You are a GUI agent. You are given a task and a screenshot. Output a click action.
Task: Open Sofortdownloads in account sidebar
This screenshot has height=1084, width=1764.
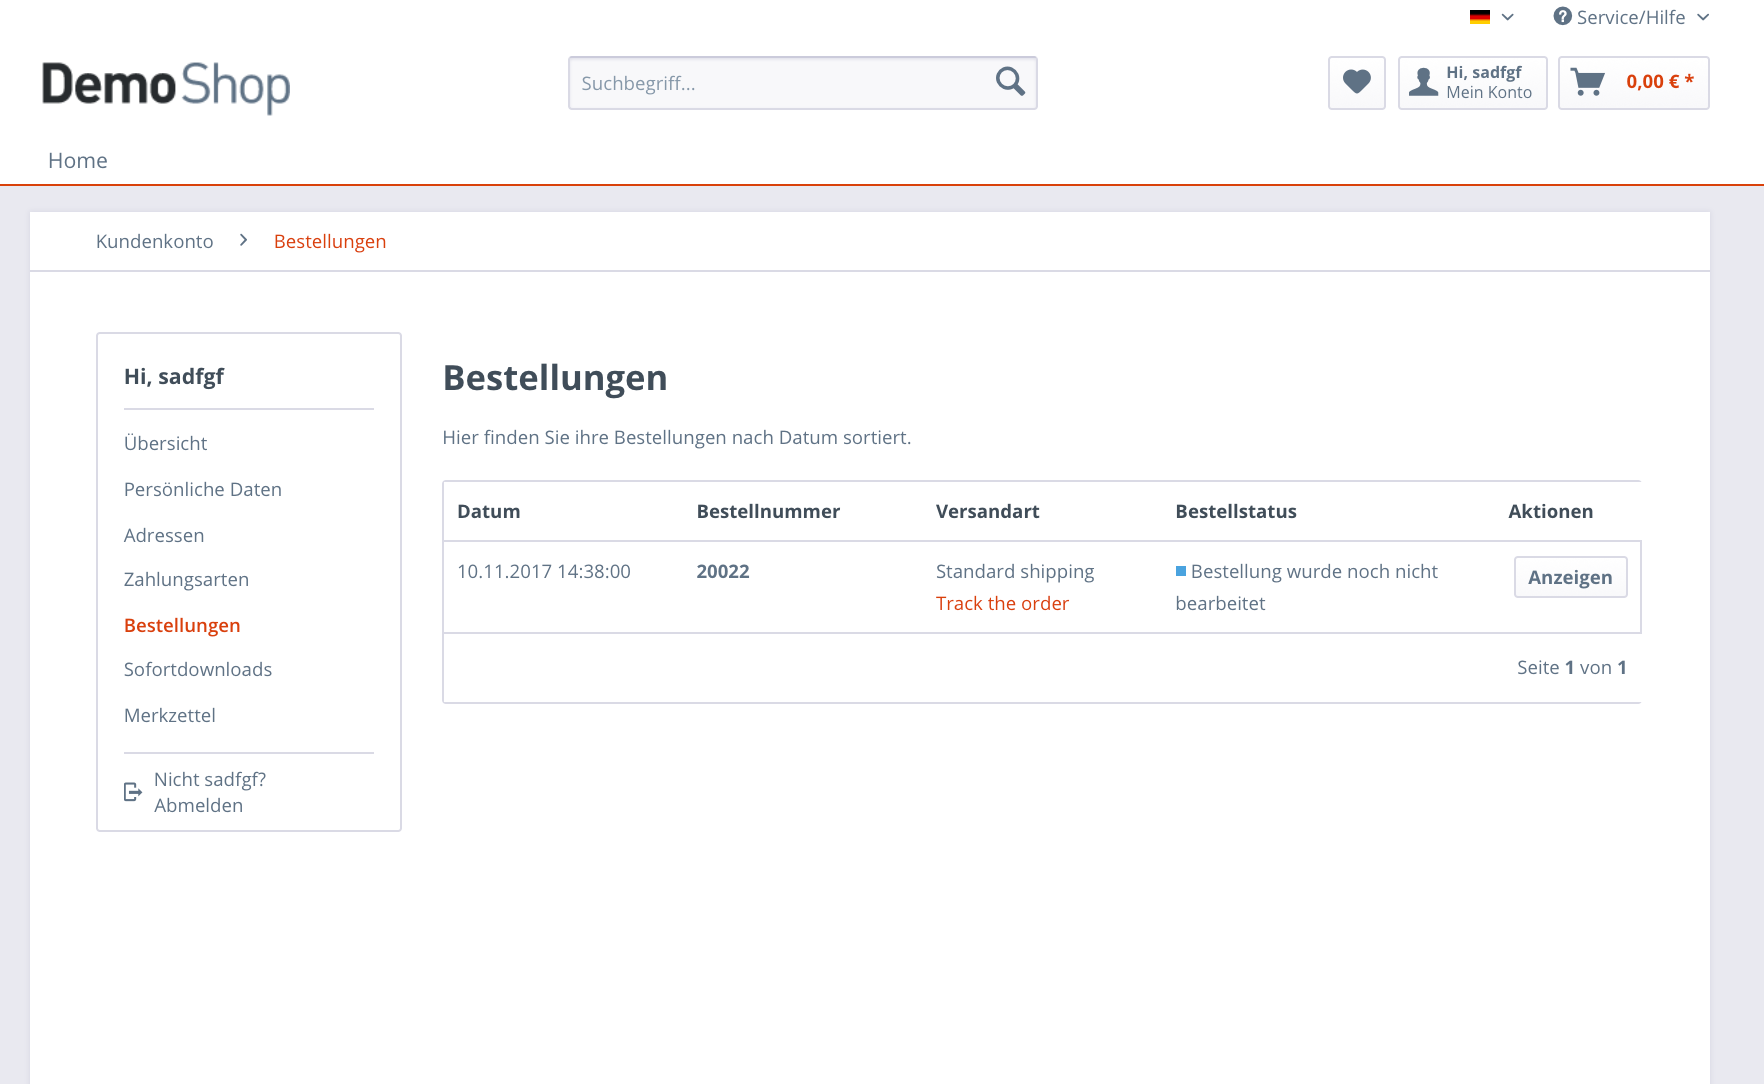coord(198,669)
